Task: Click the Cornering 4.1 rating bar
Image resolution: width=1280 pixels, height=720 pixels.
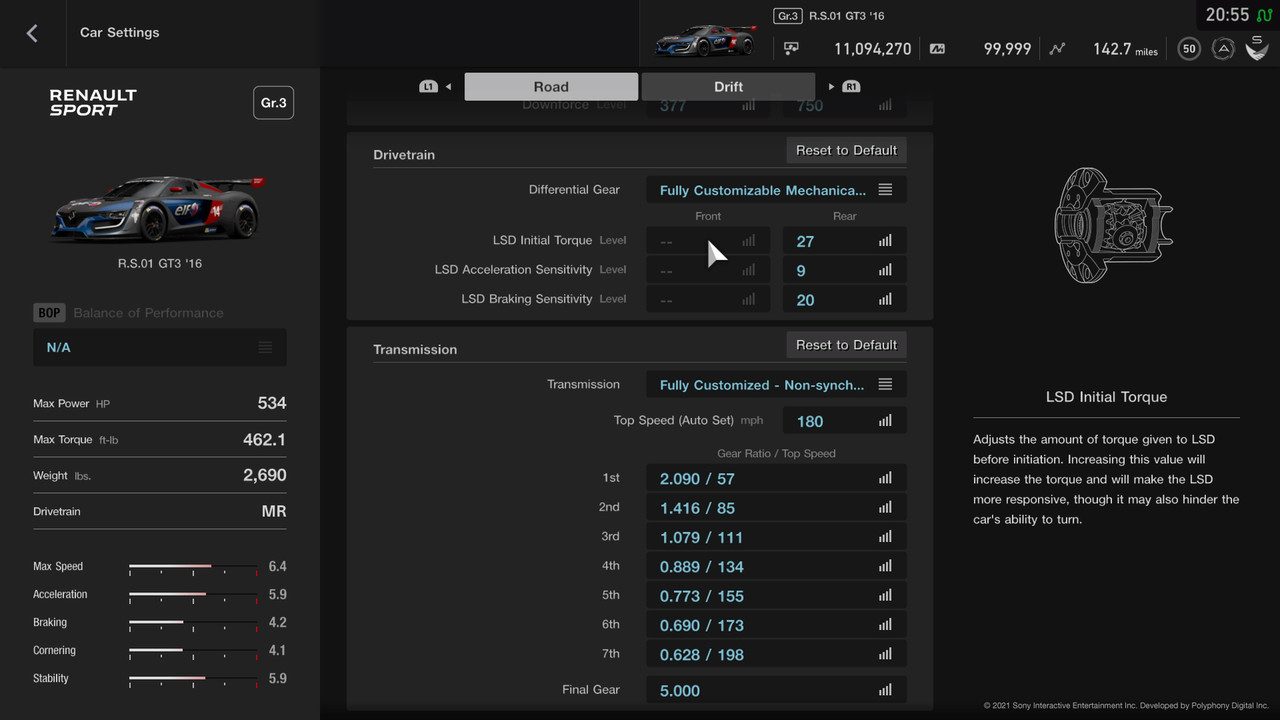Action: coord(193,651)
